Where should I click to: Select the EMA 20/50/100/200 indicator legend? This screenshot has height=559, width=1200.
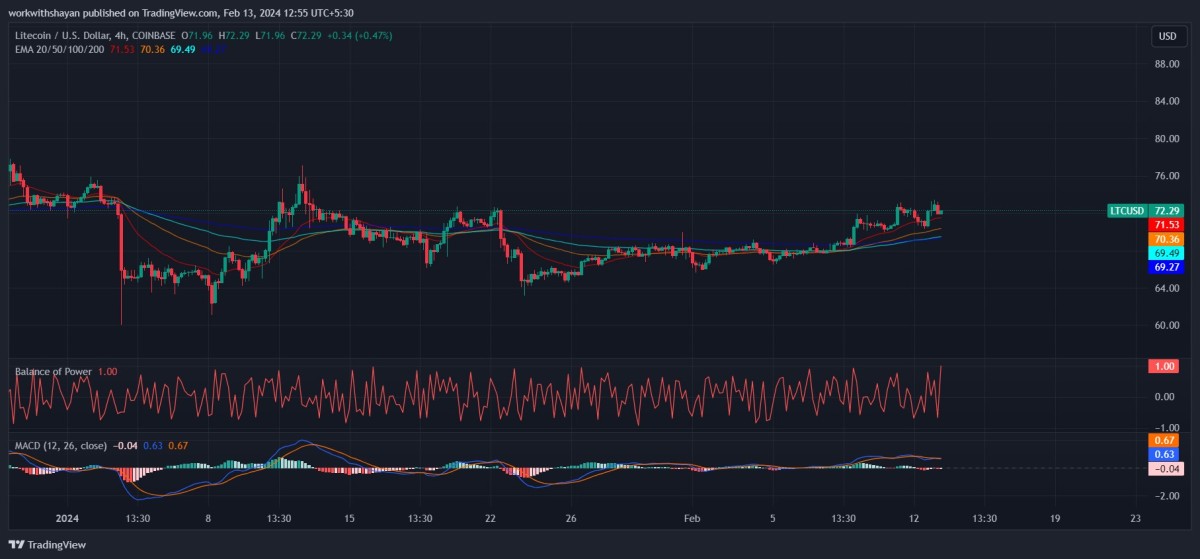50,49
